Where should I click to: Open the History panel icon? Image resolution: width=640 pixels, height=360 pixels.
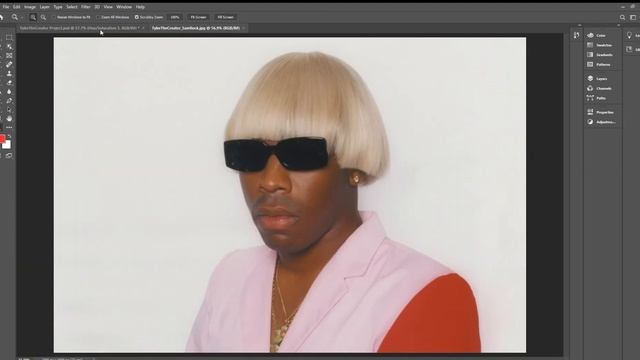point(576,36)
